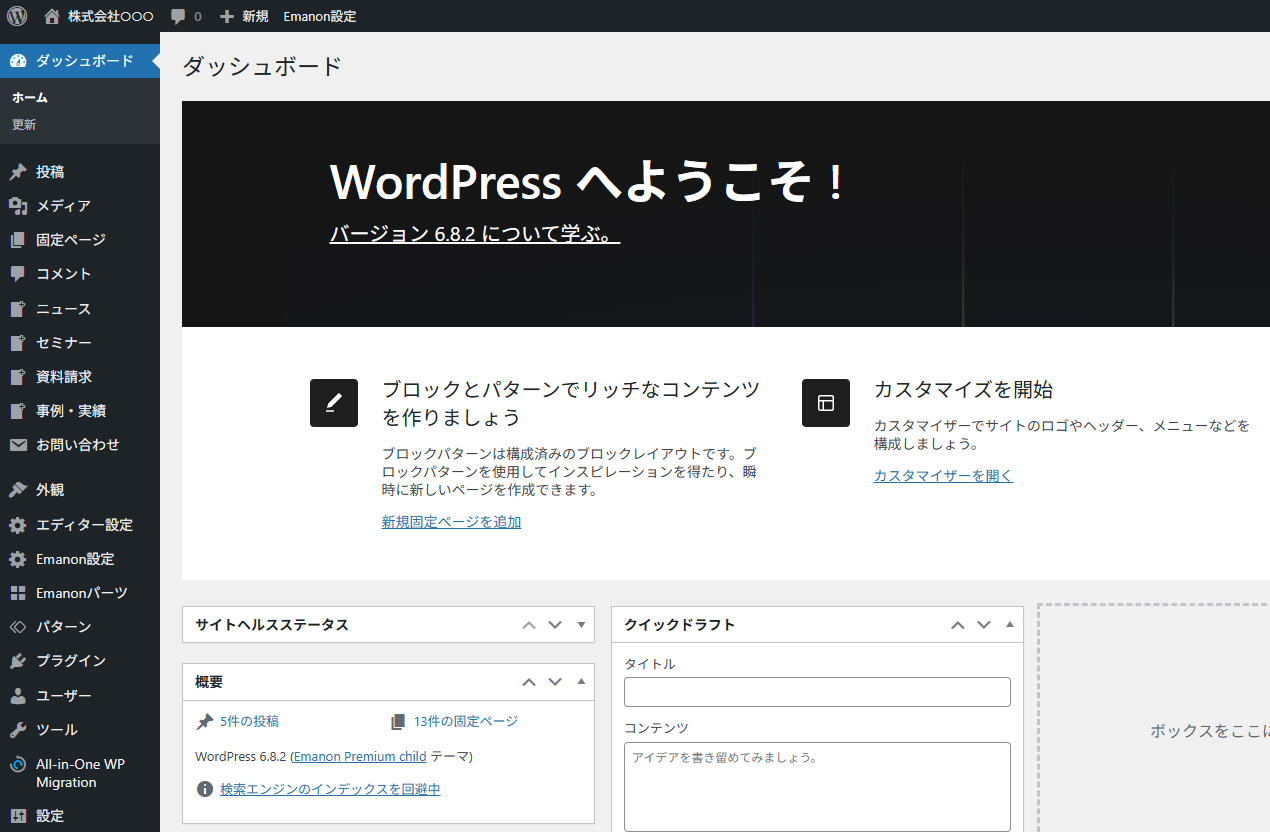
Task: Click the layout icon beside カスタマイズを開始
Action: pyautogui.click(x=826, y=403)
